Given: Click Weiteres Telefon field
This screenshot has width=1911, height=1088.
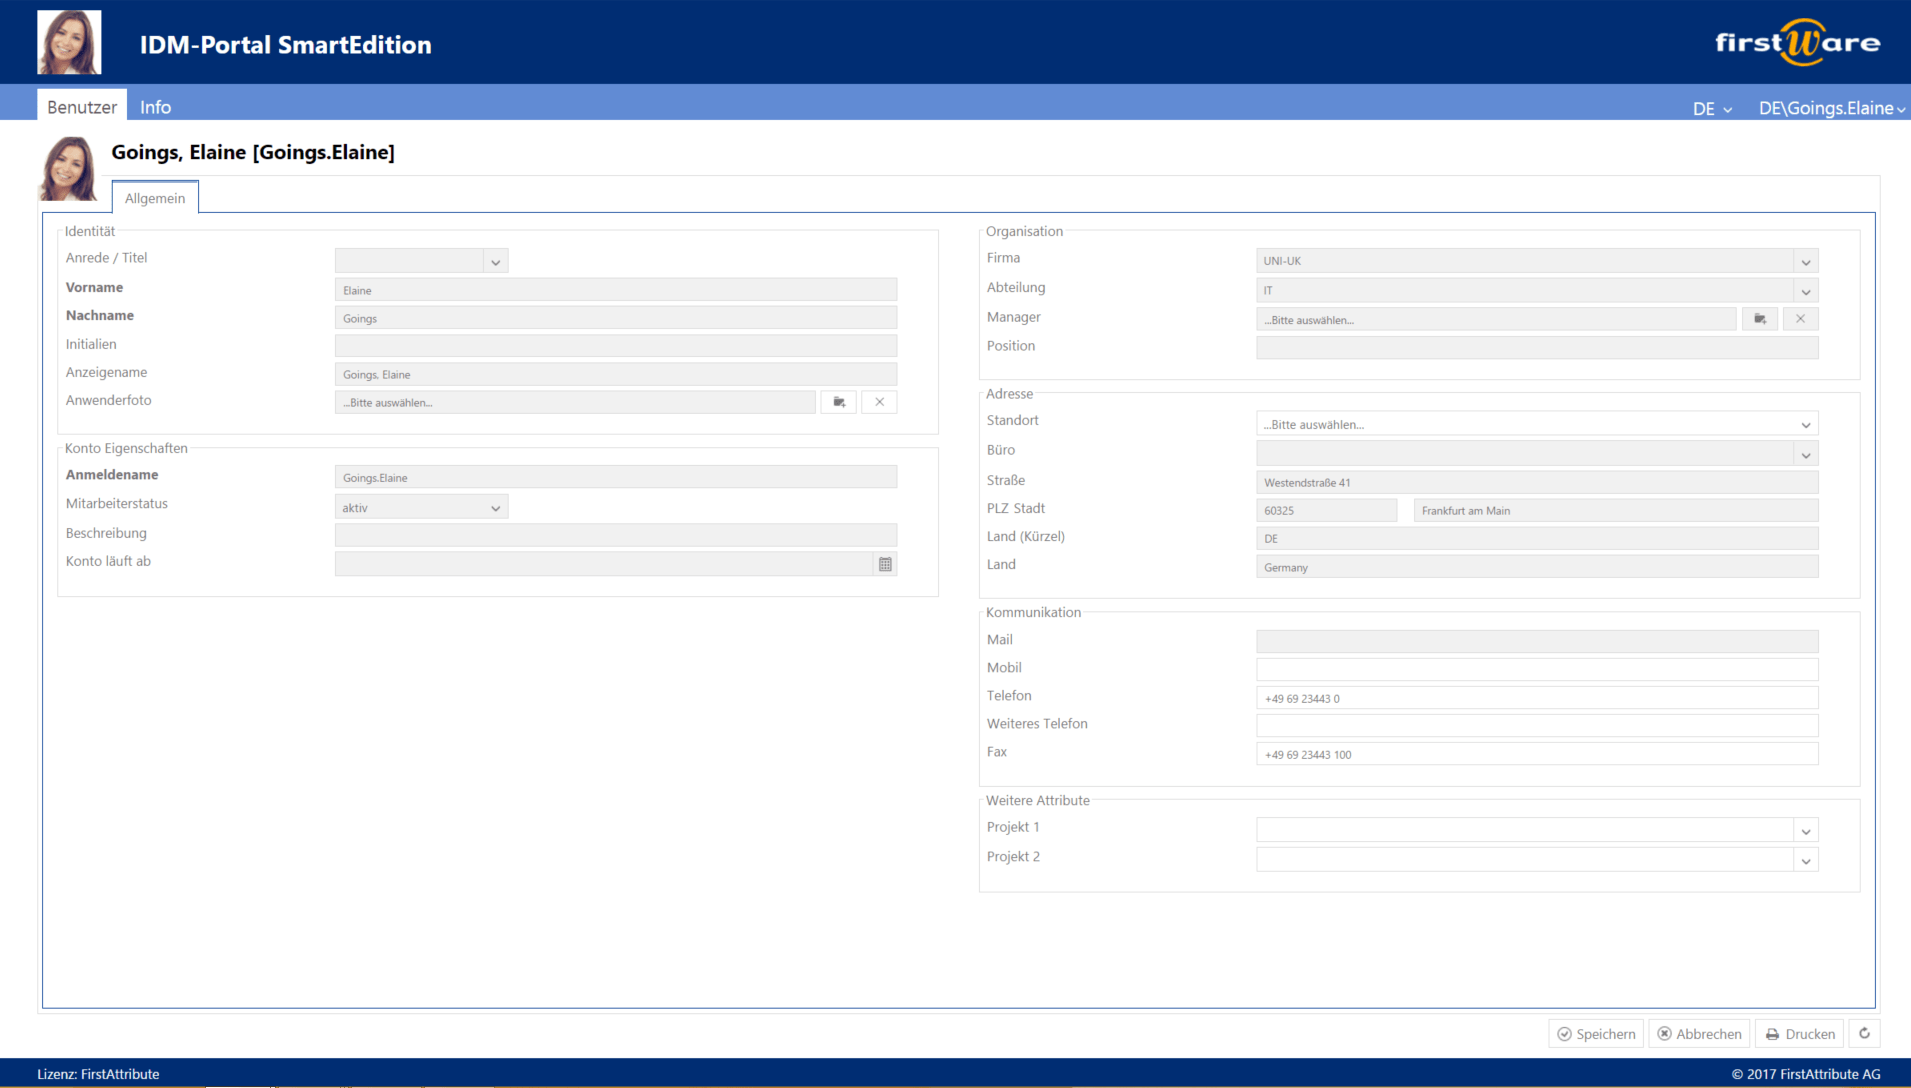Looking at the screenshot, I should tap(1537, 726).
